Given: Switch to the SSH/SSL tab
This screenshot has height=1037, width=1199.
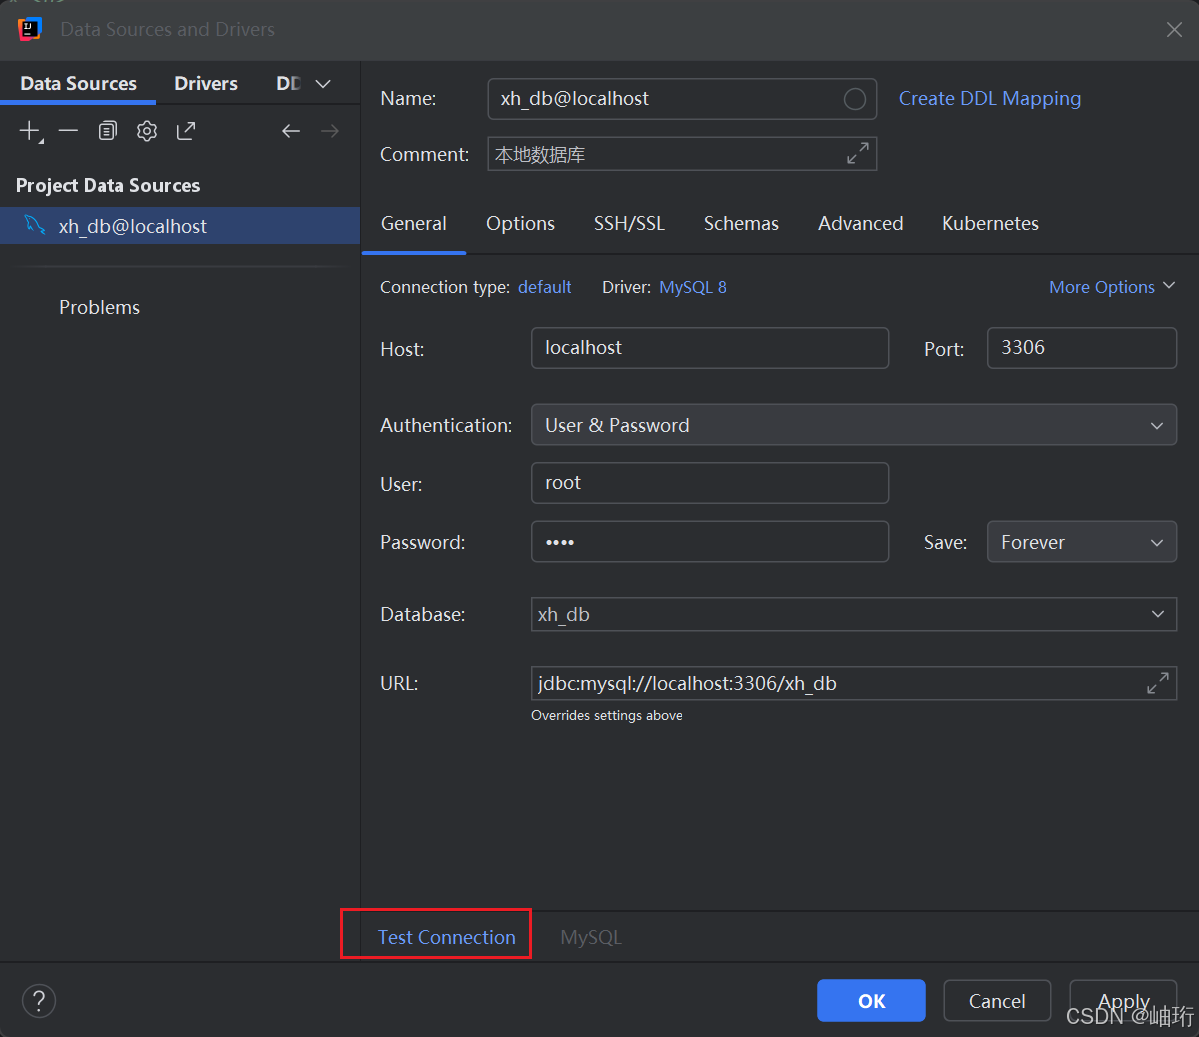Looking at the screenshot, I should [629, 224].
